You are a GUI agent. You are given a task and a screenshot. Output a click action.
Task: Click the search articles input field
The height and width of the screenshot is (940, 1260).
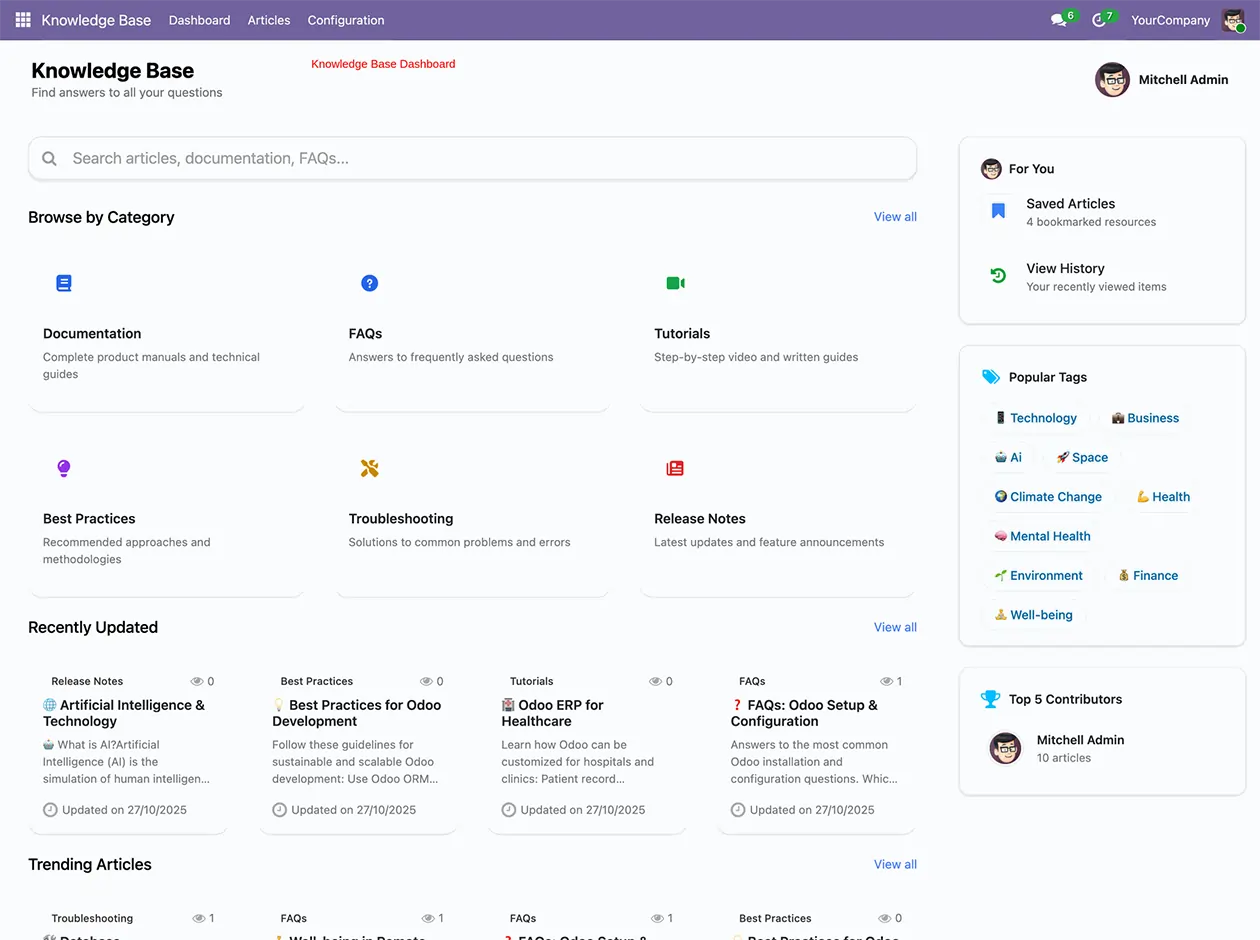coord(472,158)
